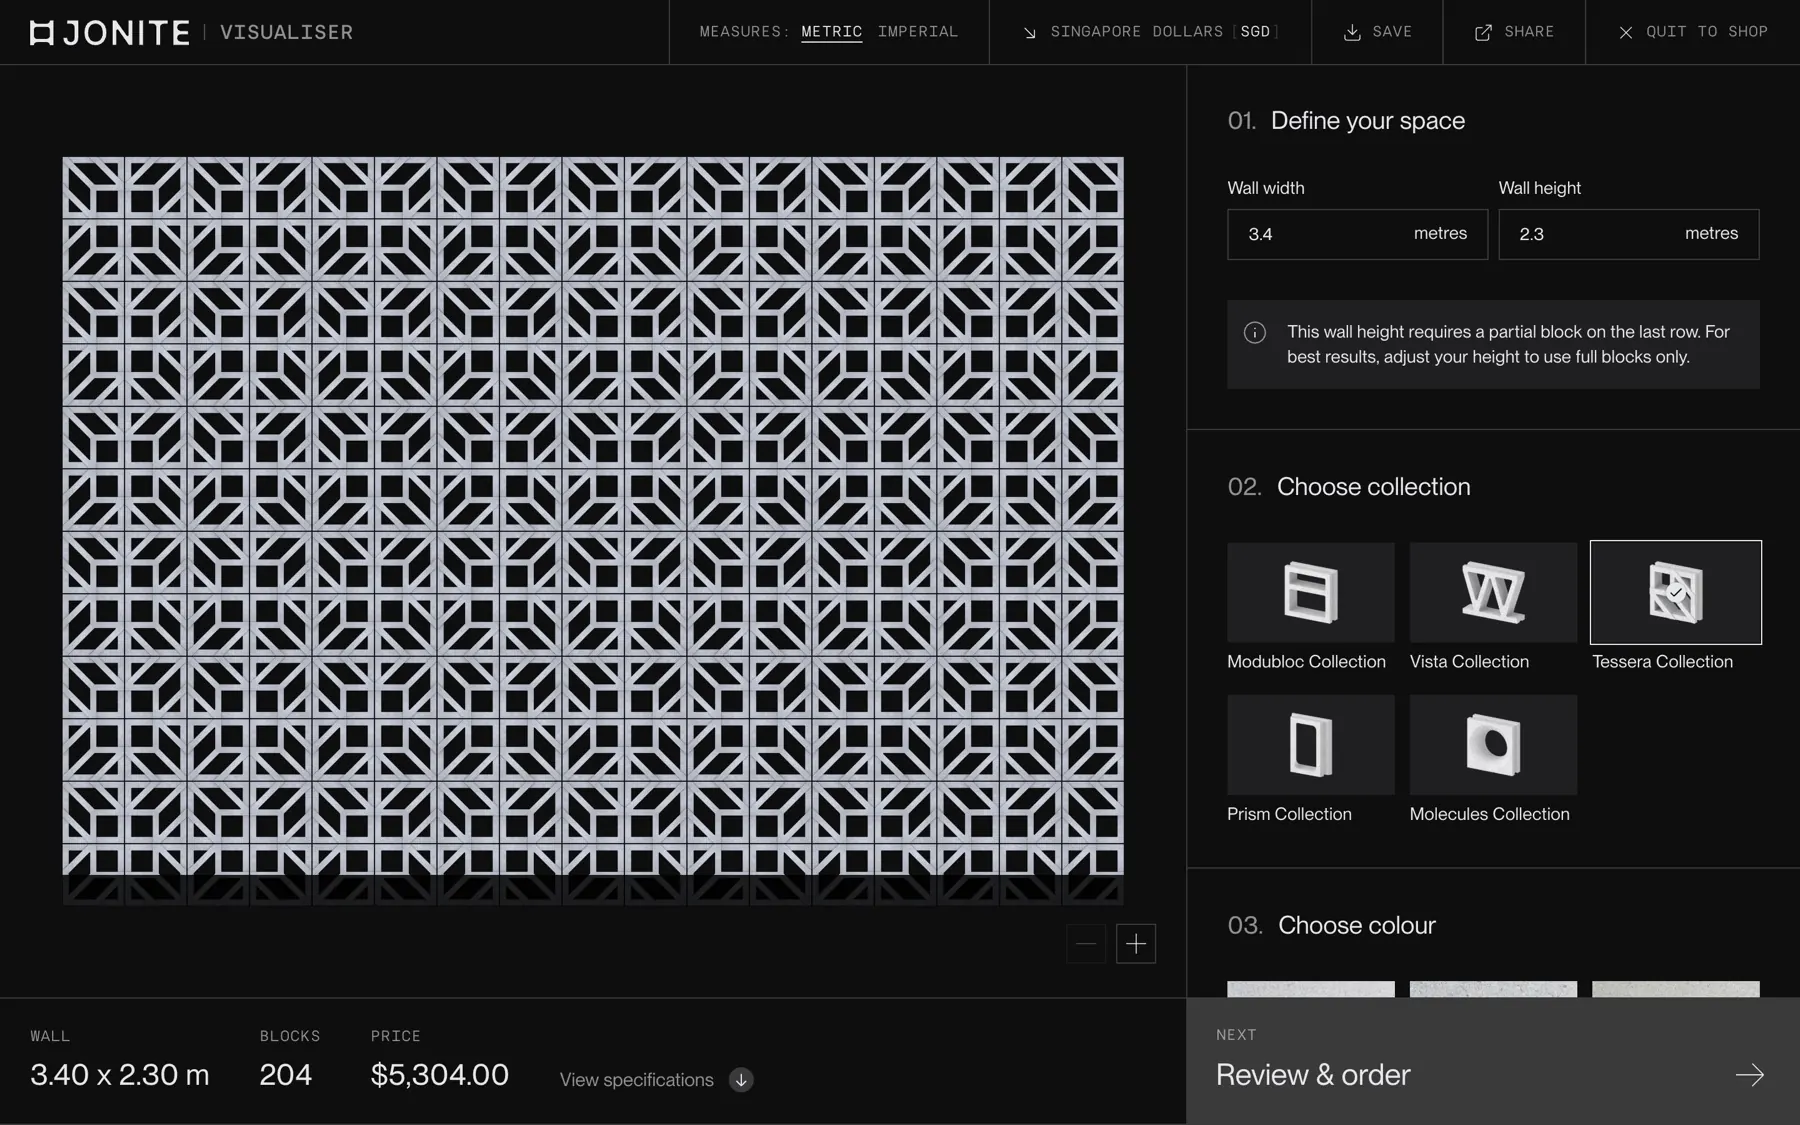The width and height of the screenshot is (1800, 1125).
Task: Click the Review & order arrow icon
Action: click(x=1750, y=1075)
